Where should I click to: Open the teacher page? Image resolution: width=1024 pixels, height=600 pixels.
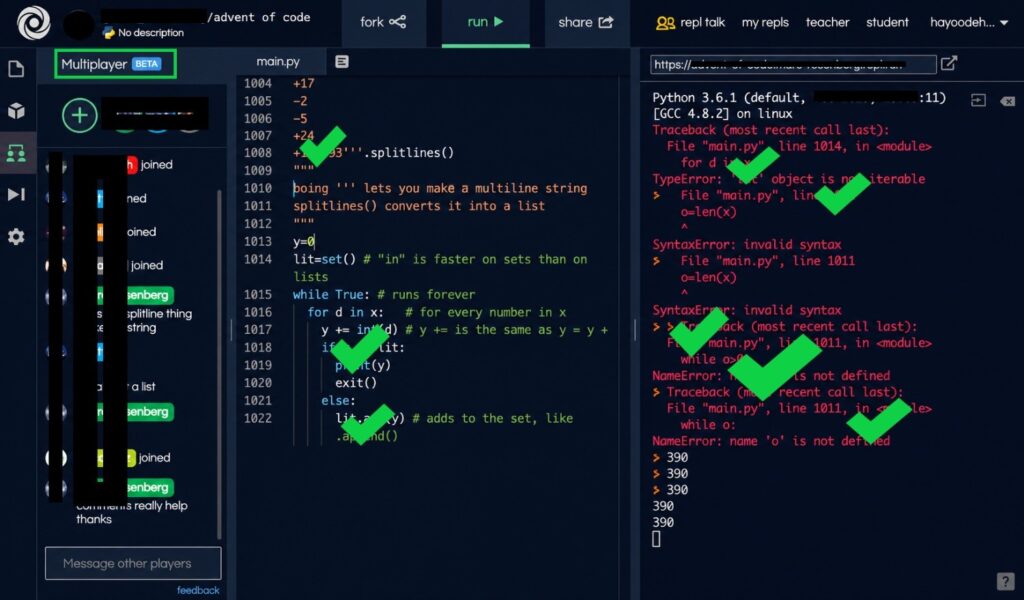coord(827,22)
